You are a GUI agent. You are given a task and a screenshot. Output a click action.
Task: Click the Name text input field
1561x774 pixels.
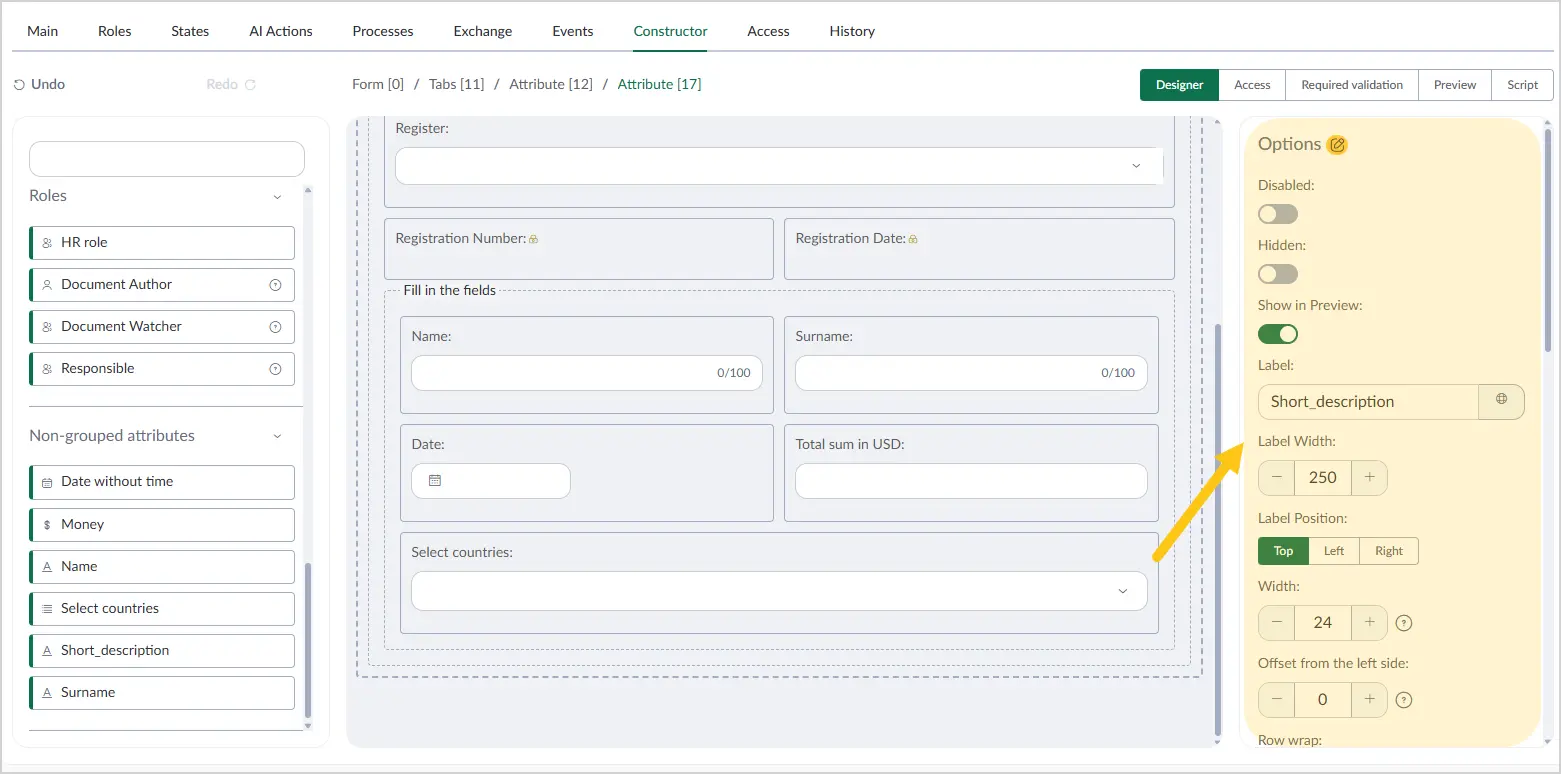click(x=587, y=373)
